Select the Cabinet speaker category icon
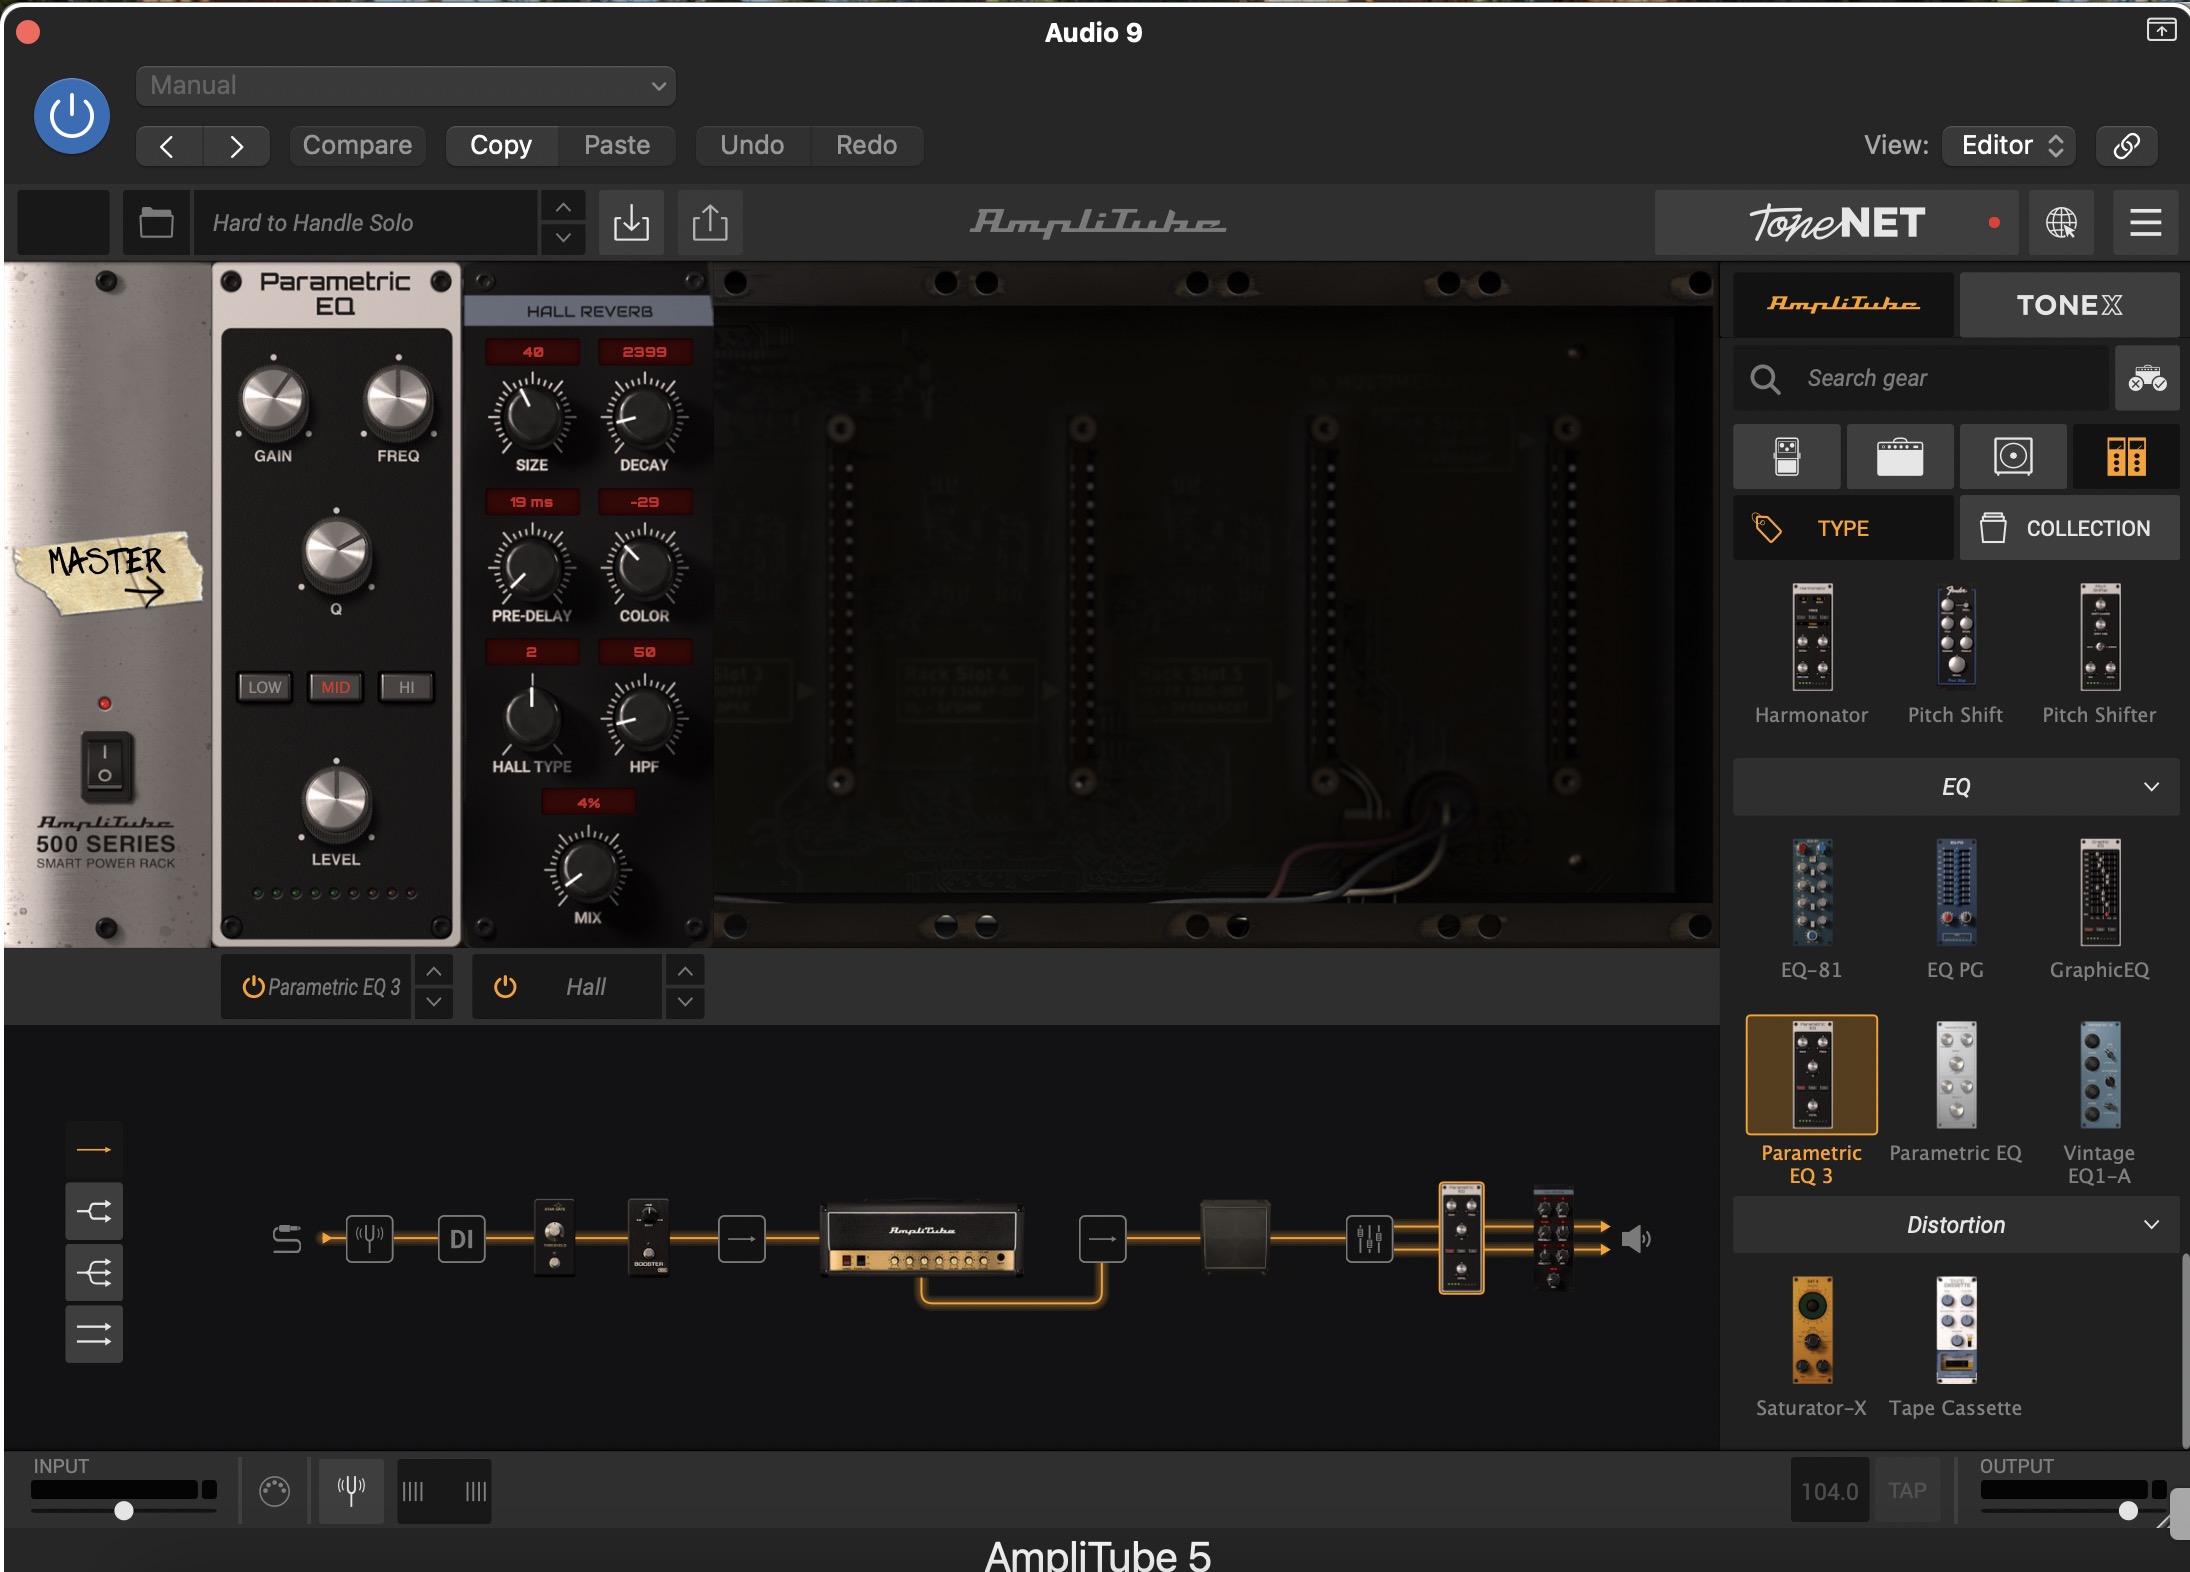The height and width of the screenshot is (1572, 2190). (x=2013, y=457)
